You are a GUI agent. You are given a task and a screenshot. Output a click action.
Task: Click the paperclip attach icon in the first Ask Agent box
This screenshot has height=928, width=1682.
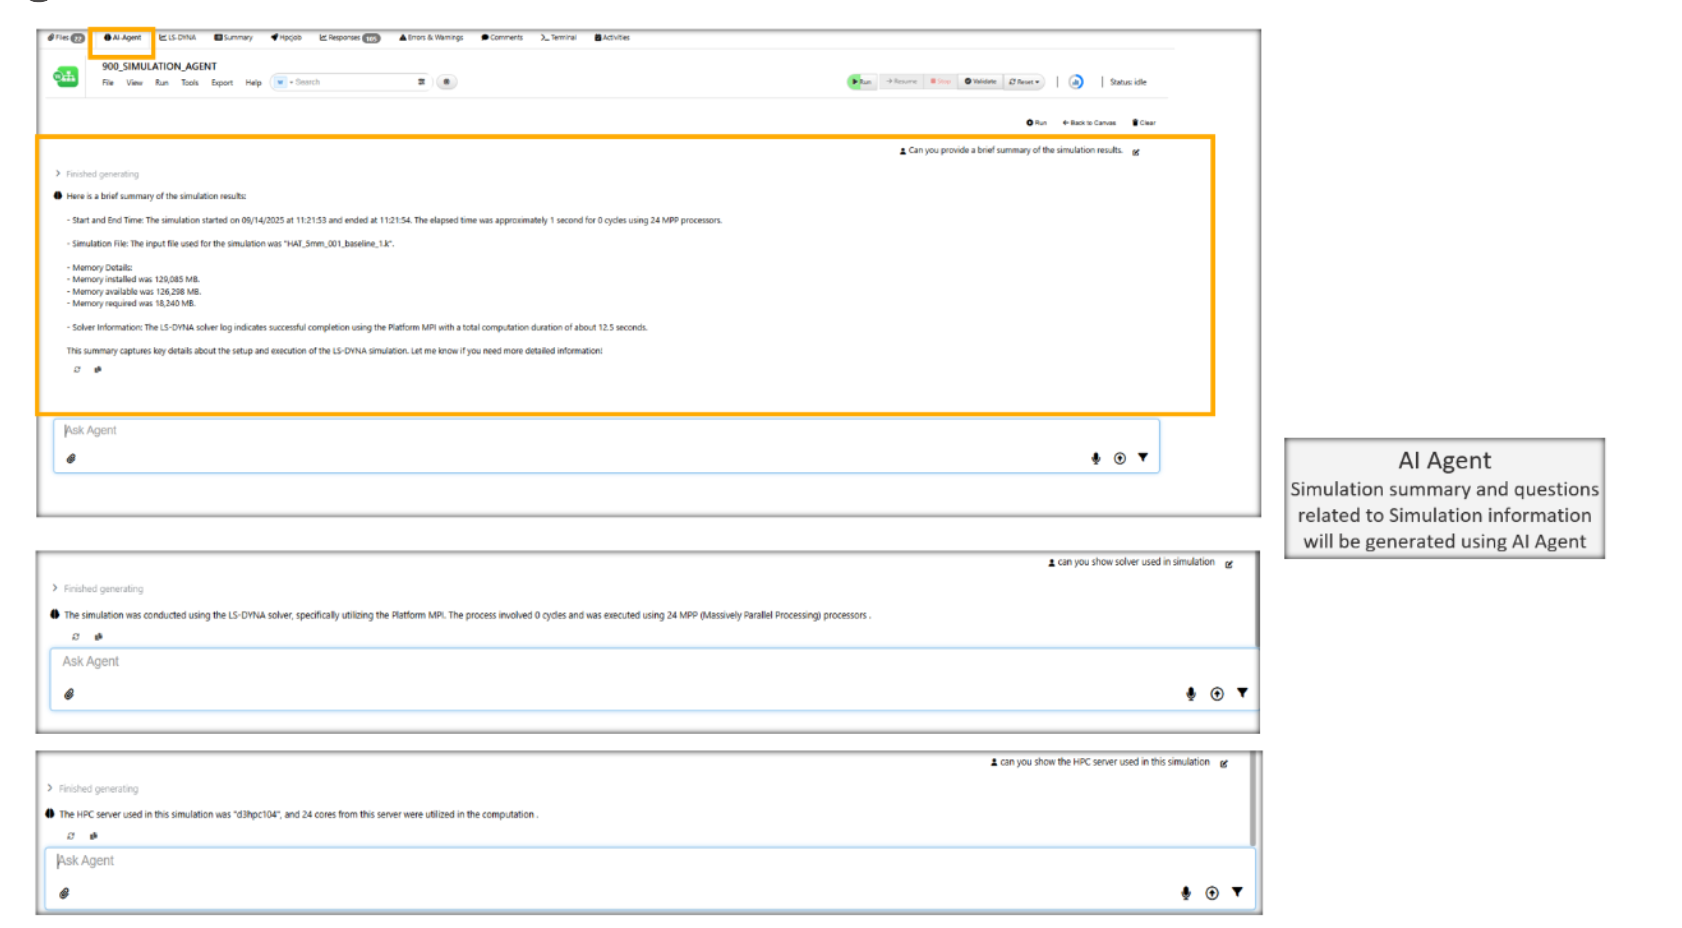click(x=71, y=459)
